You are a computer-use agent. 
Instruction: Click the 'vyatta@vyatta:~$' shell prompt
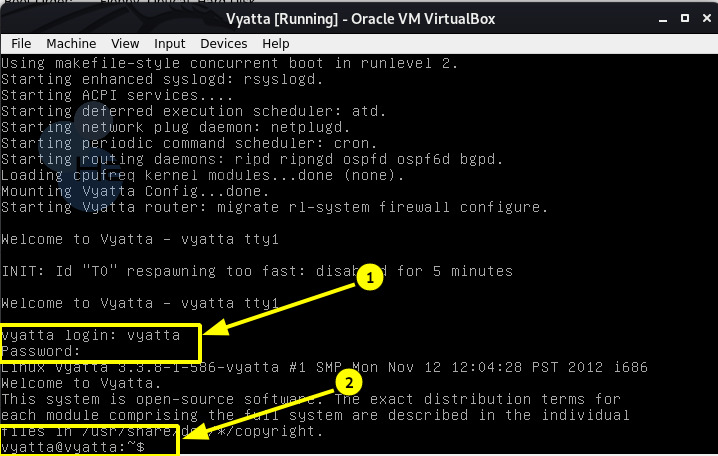73,447
